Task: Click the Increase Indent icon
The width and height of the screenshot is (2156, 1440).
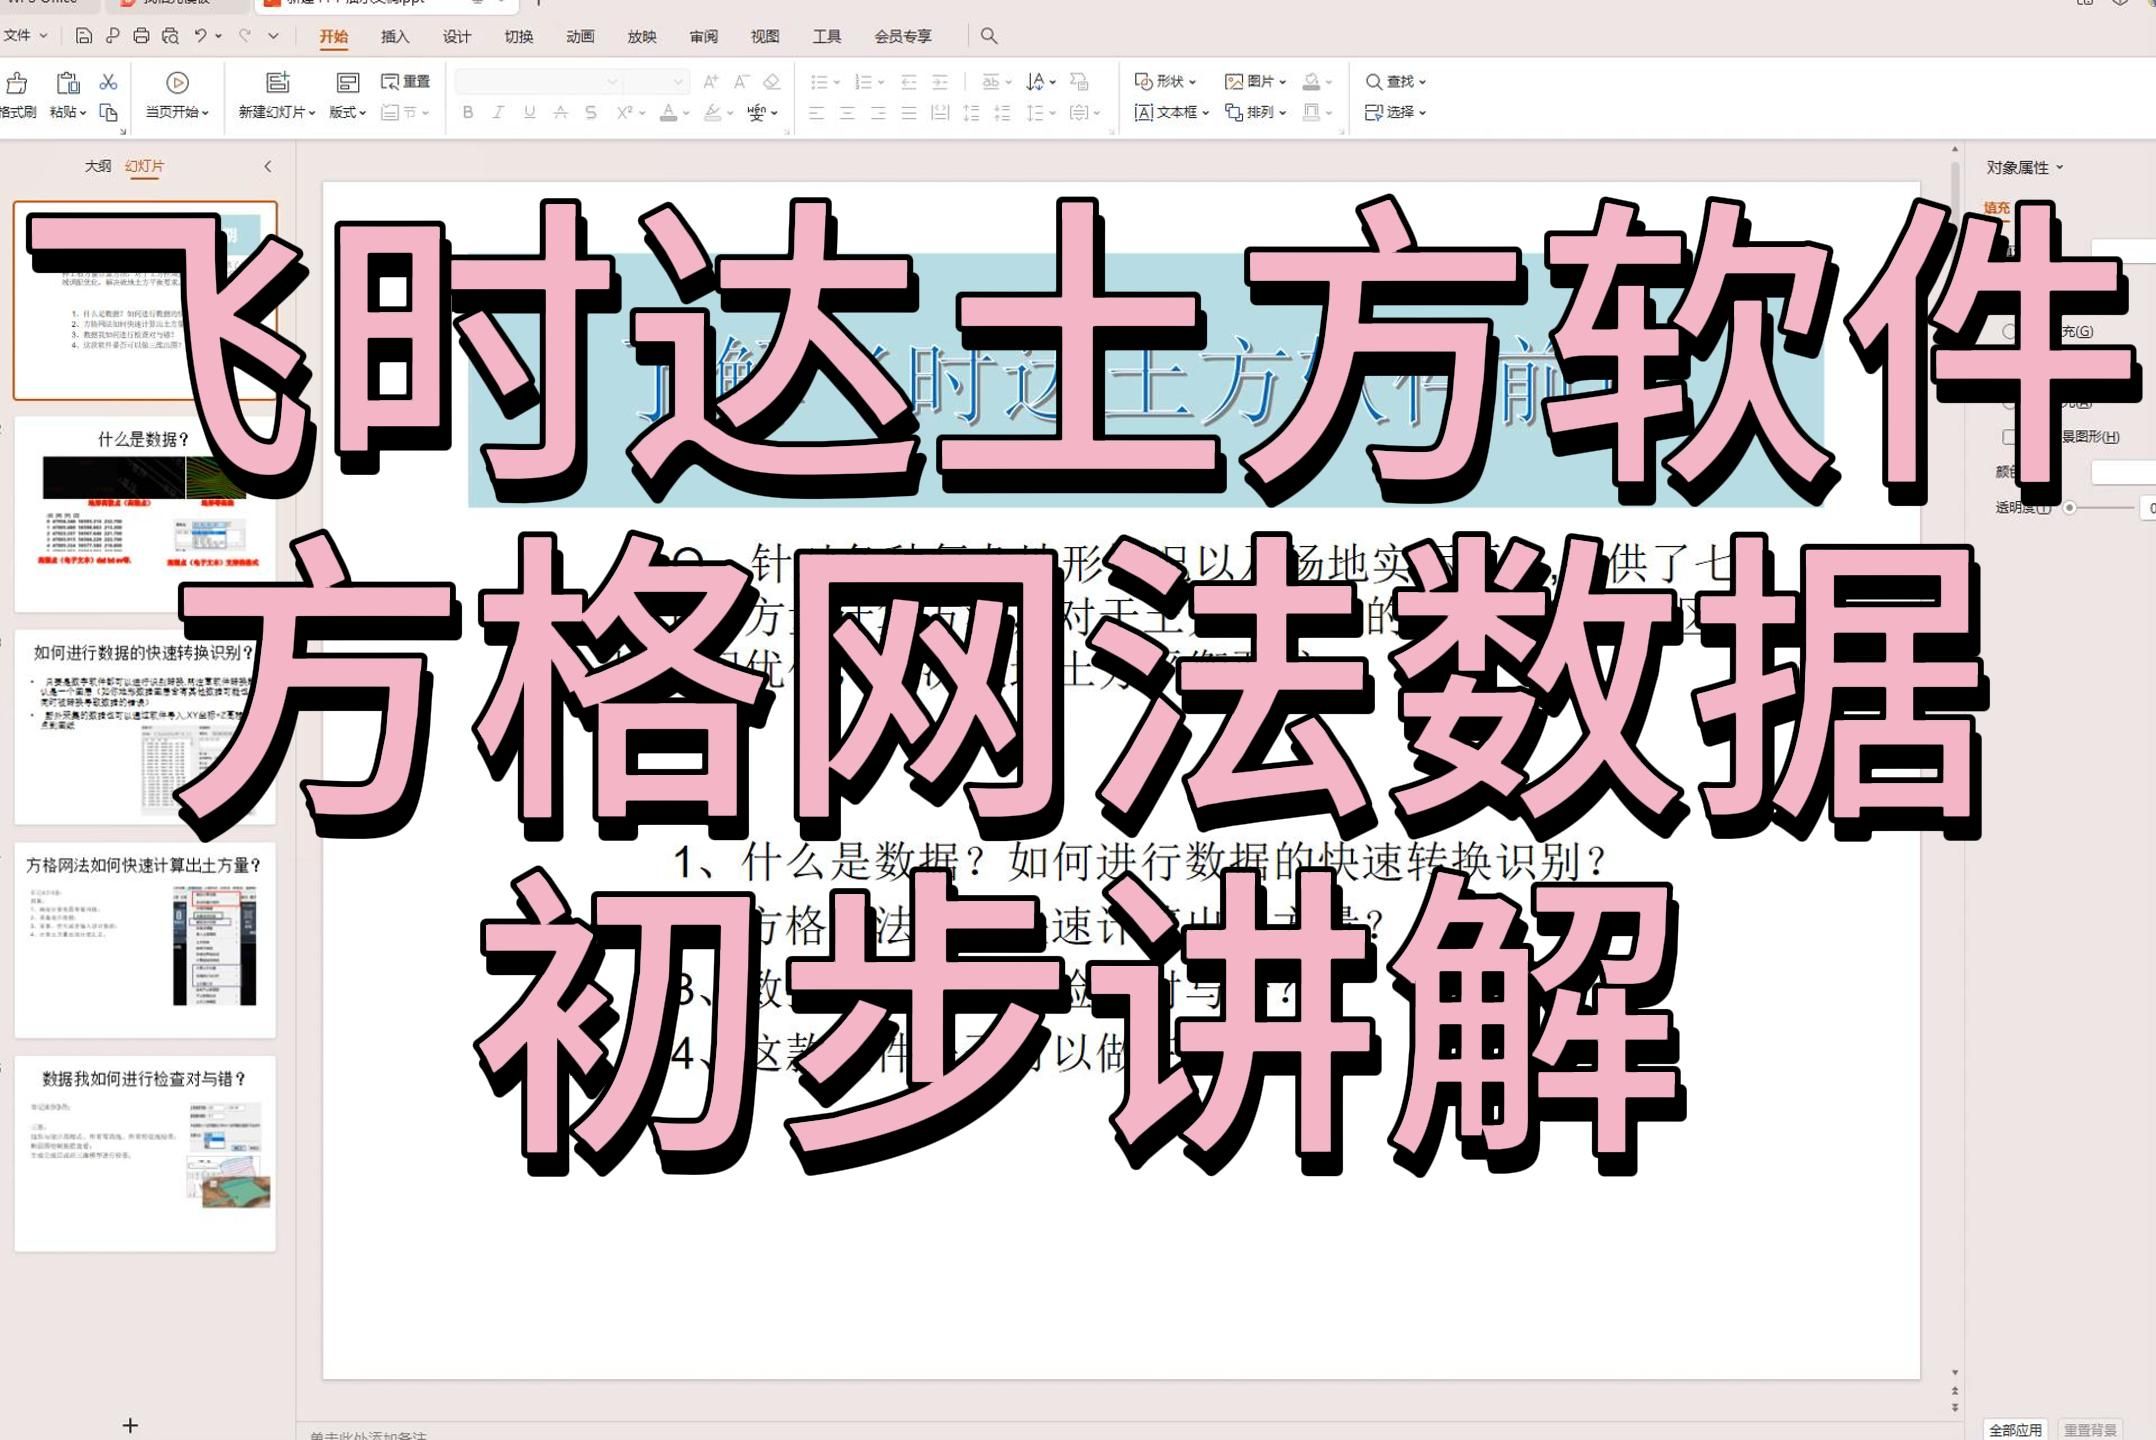Action: (x=940, y=82)
